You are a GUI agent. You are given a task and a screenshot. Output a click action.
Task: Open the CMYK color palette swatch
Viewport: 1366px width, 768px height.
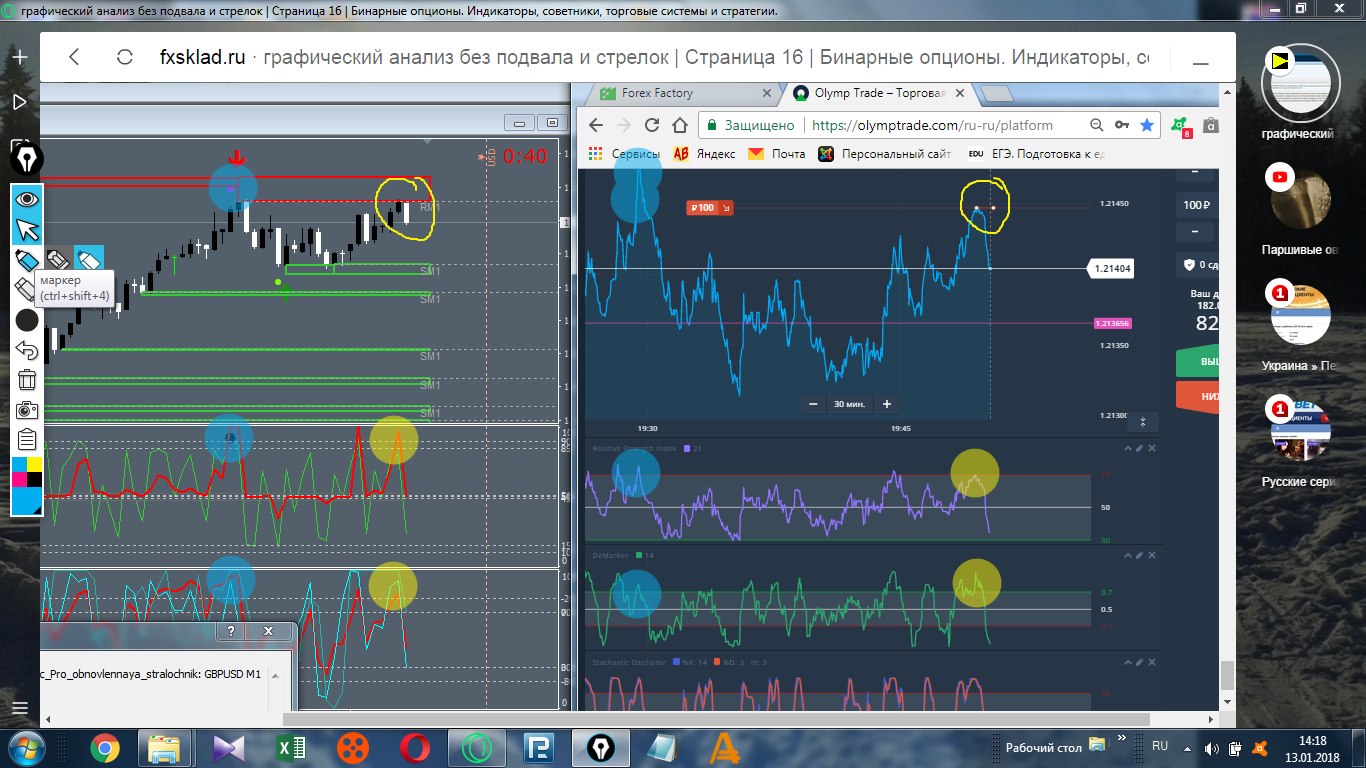coord(27,472)
